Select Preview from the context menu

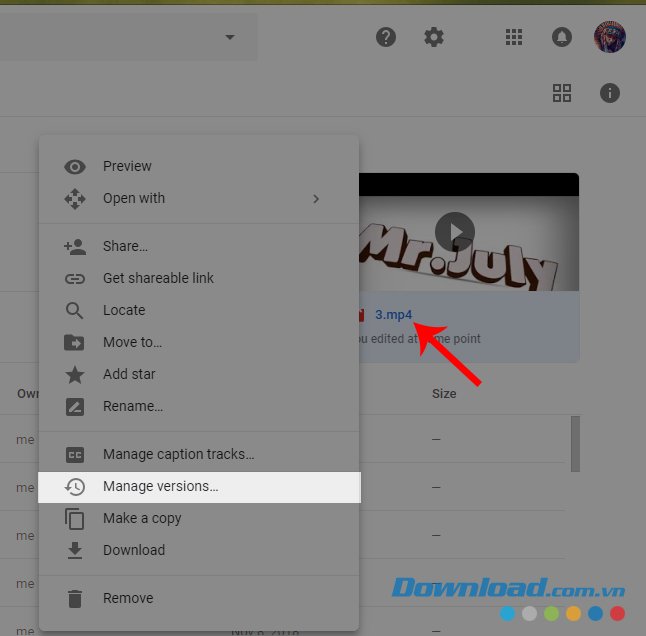[127, 166]
